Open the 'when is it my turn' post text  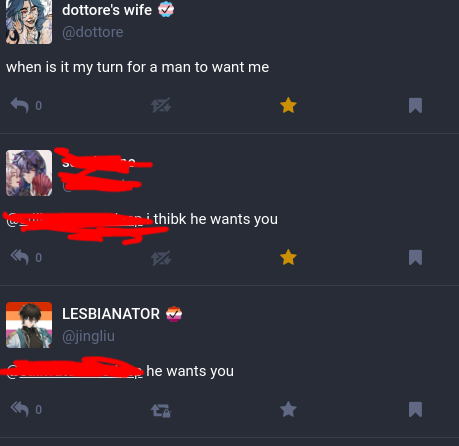point(138,67)
